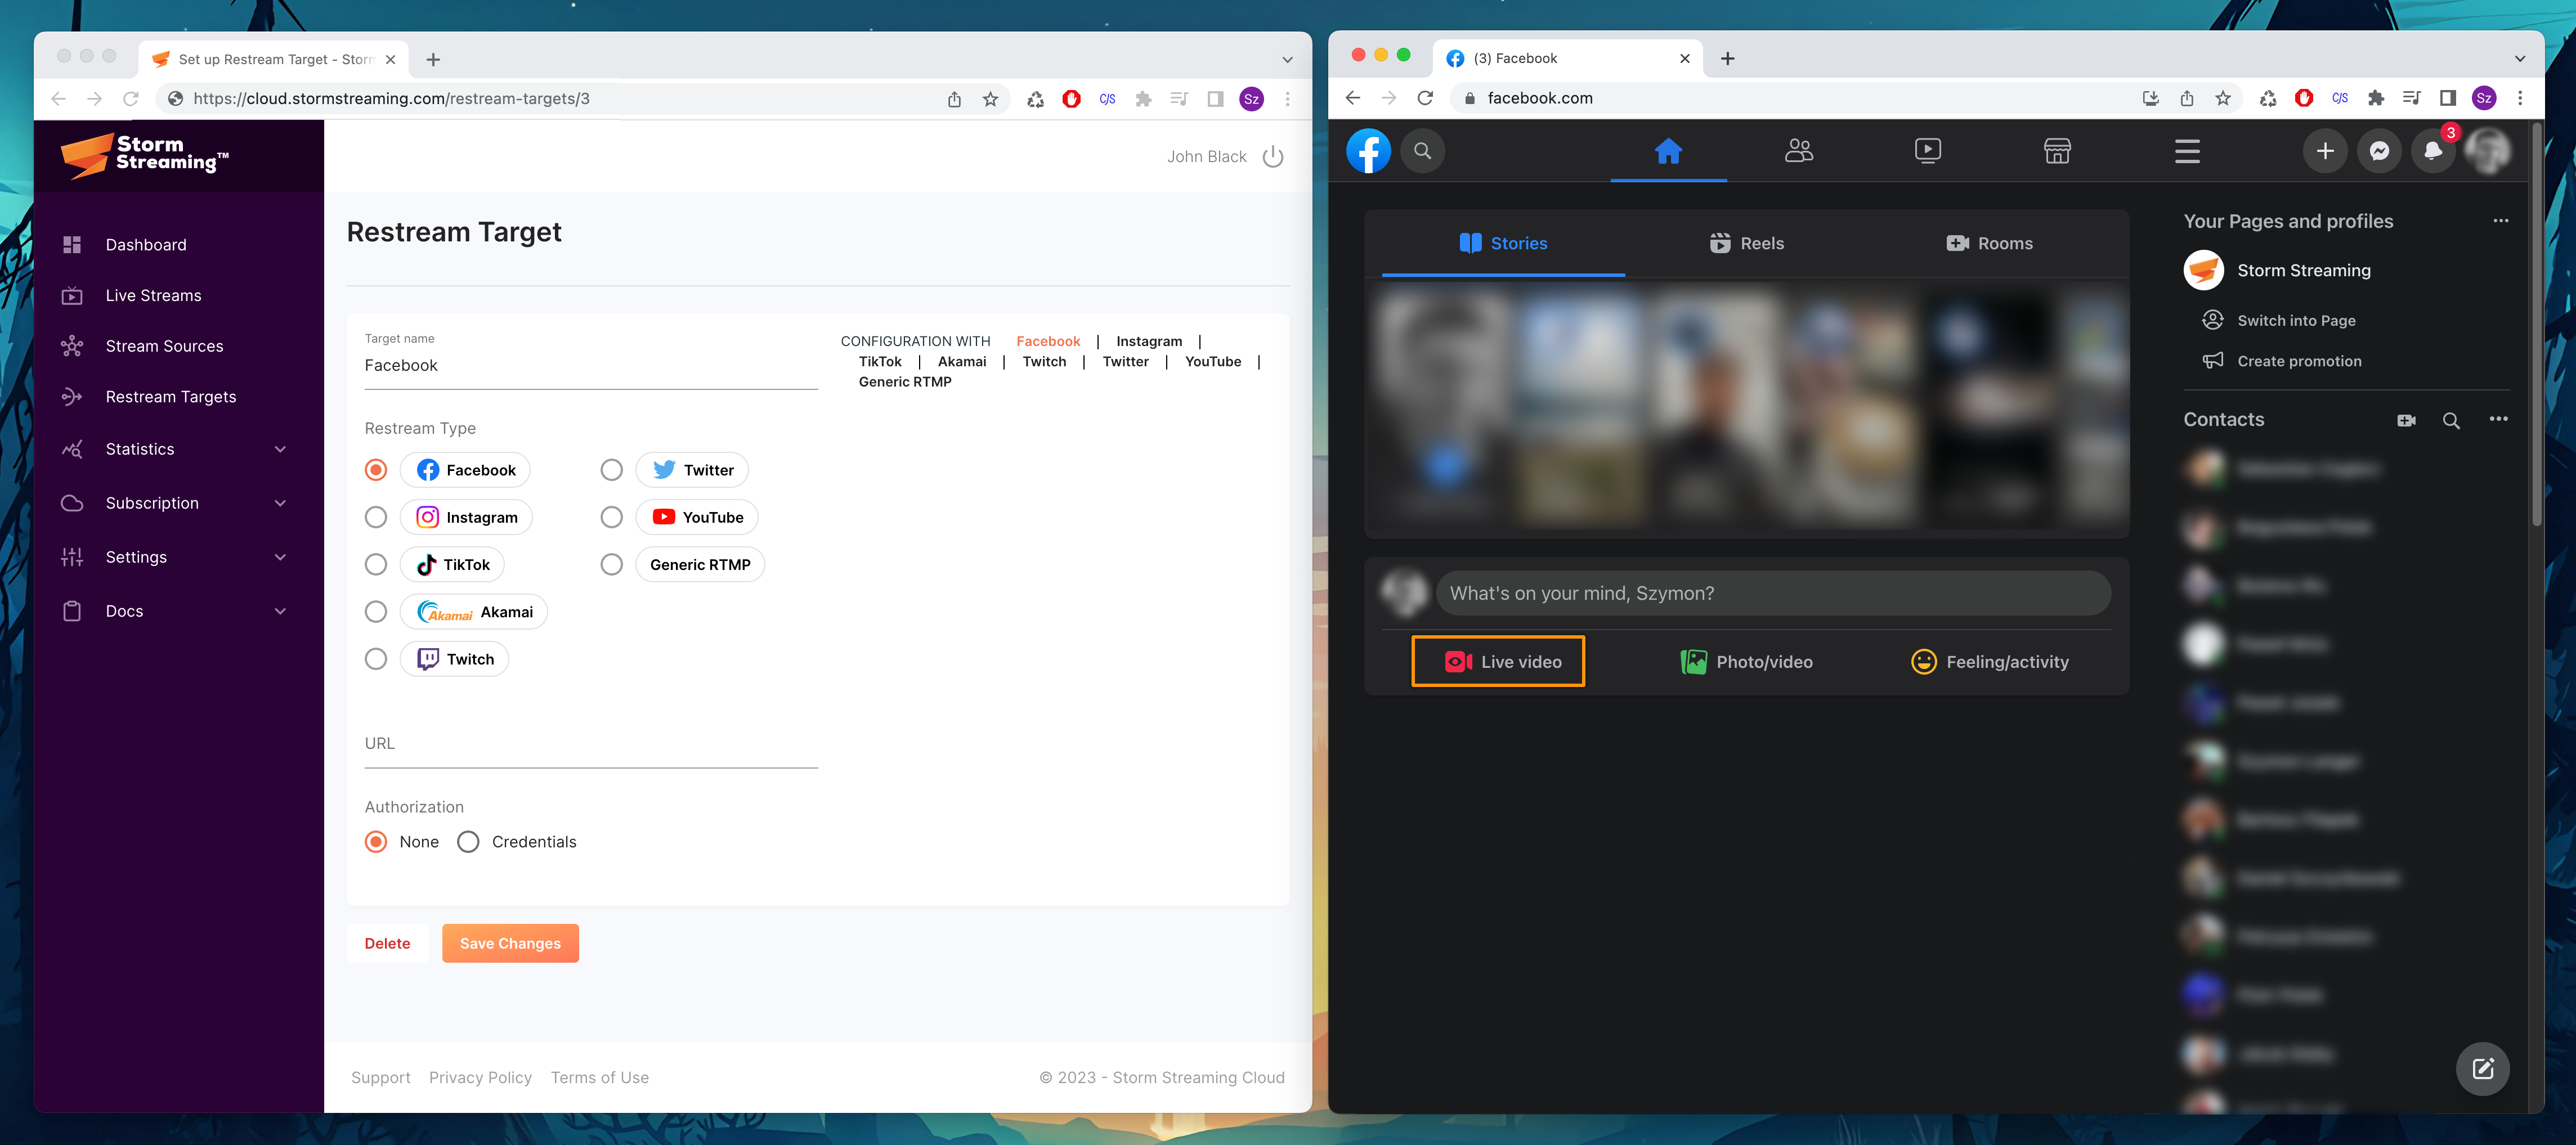Open Facebook hamburger menu icon
Viewport: 2576px width, 1145px height.
click(x=2187, y=151)
